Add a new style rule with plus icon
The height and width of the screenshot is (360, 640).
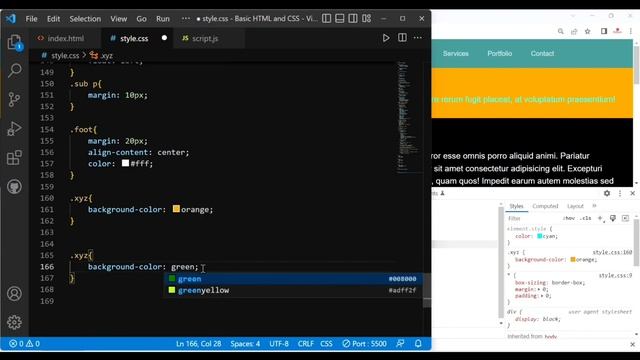[x=600, y=218]
